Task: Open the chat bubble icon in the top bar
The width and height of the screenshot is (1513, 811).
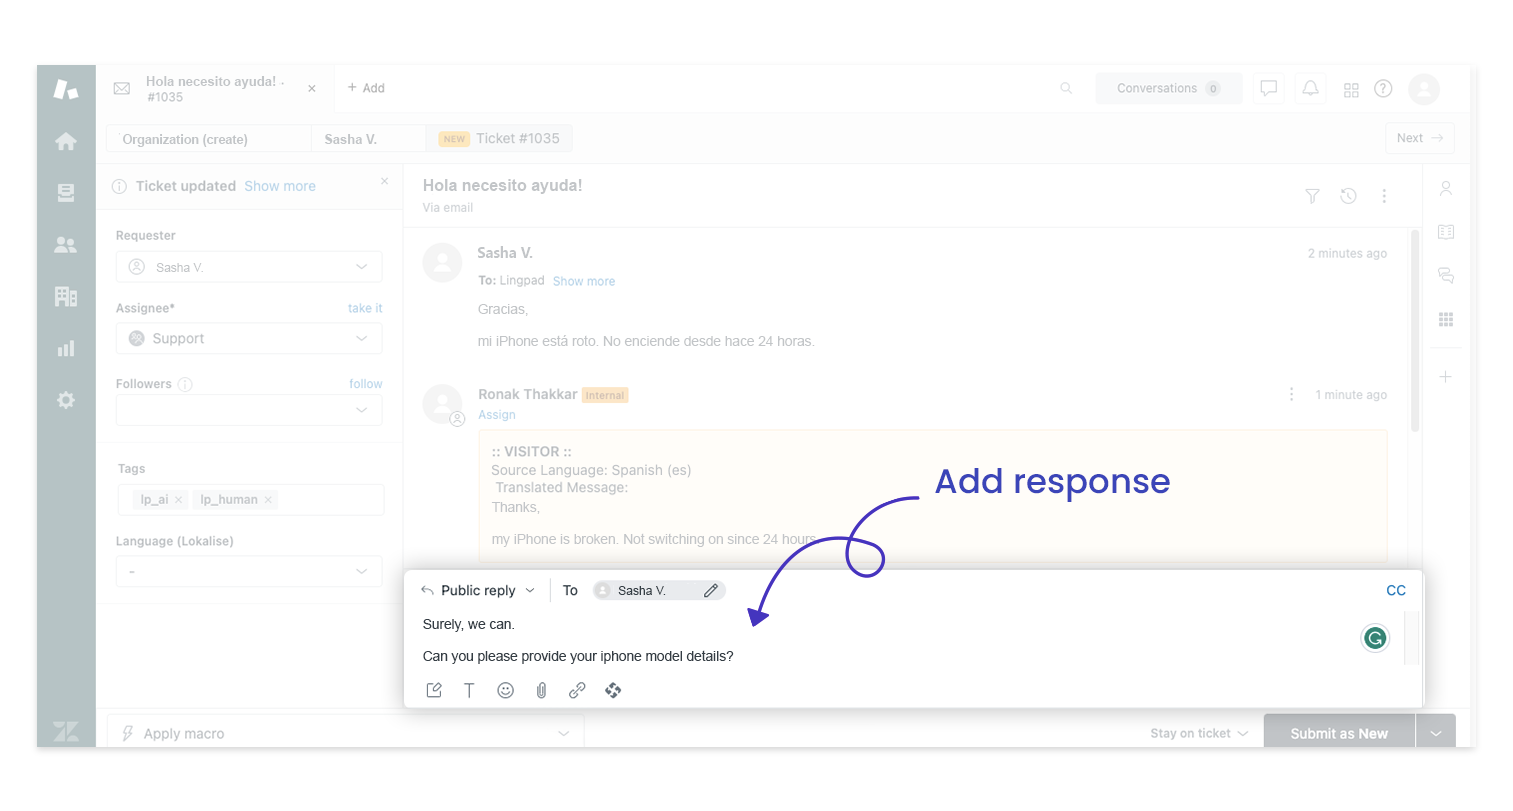Action: tap(1269, 88)
